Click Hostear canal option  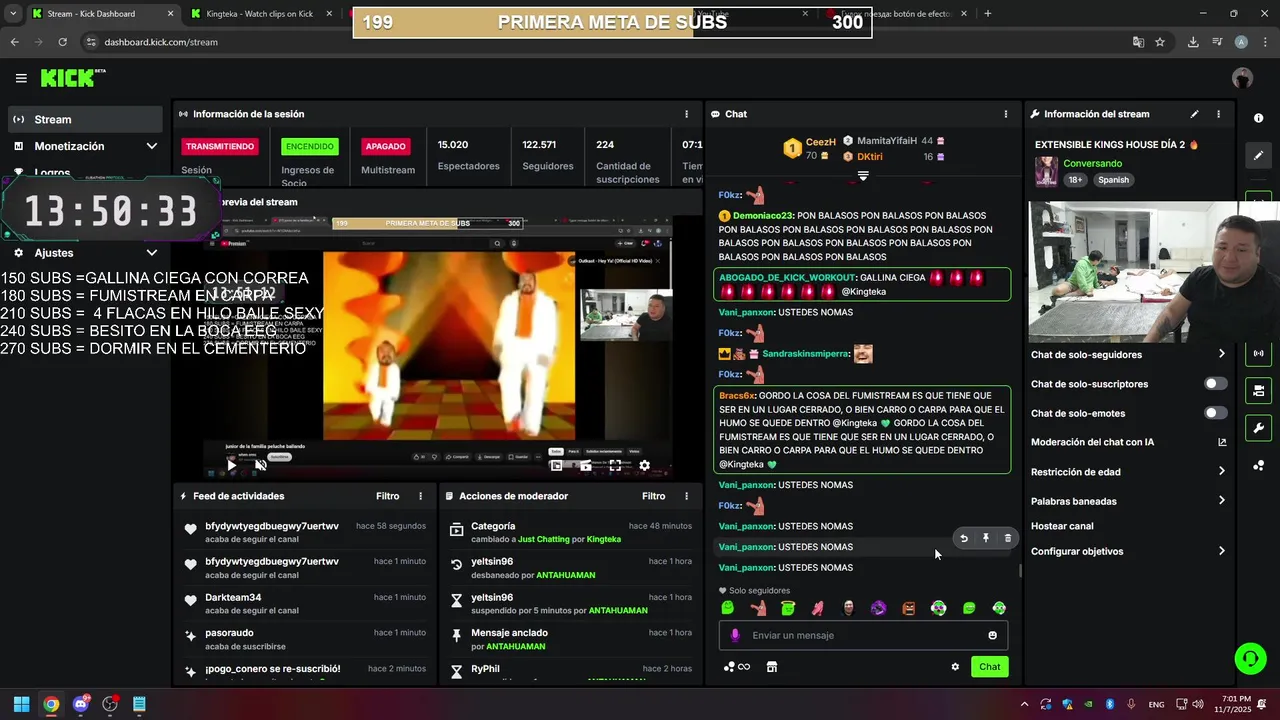(1062, 526)
